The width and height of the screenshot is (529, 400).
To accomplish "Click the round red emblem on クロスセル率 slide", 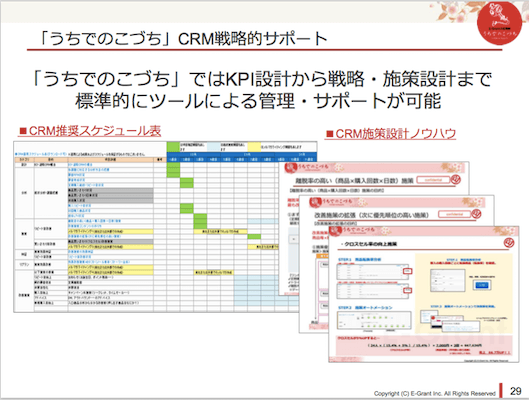I will tap(508, 242).
